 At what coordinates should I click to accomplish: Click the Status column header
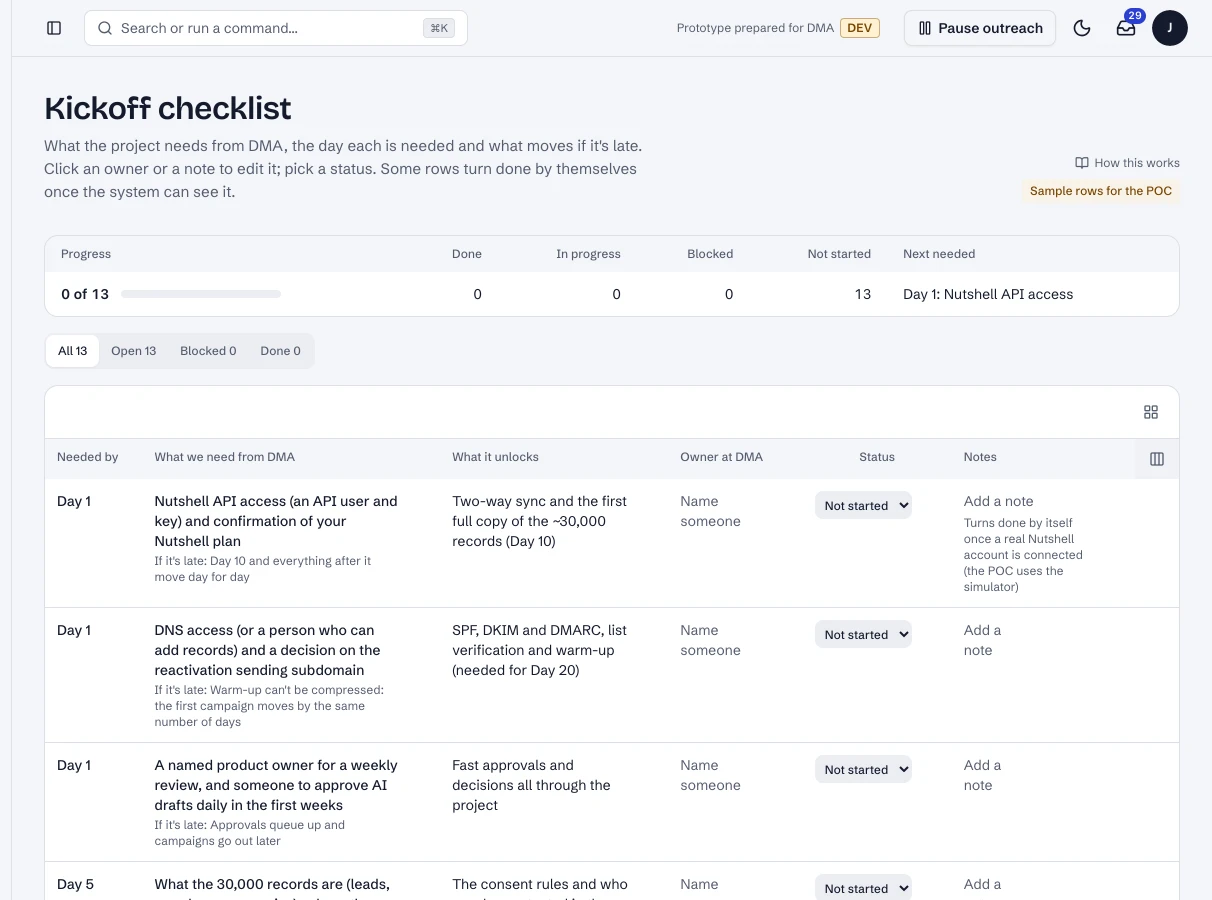pos(877,457)
